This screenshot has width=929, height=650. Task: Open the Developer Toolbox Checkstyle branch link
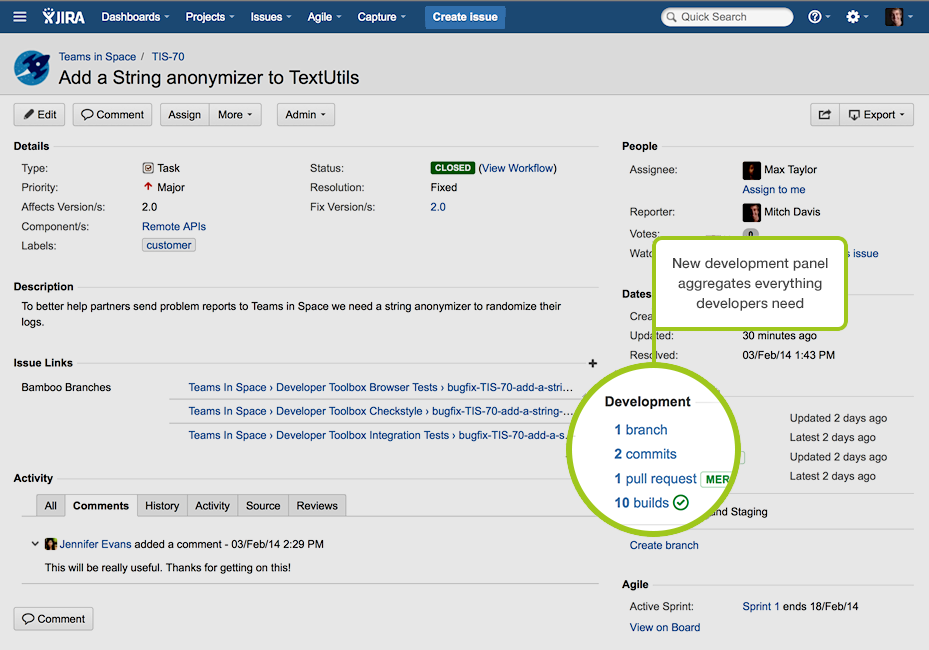point(380,411)
